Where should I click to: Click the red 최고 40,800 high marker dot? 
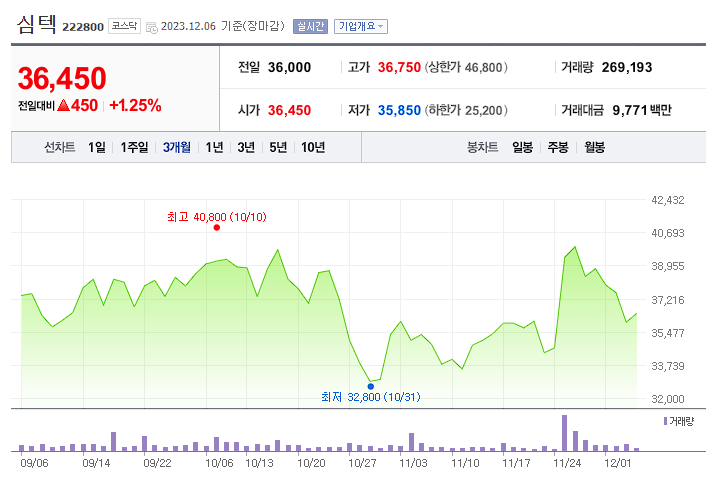217,228
